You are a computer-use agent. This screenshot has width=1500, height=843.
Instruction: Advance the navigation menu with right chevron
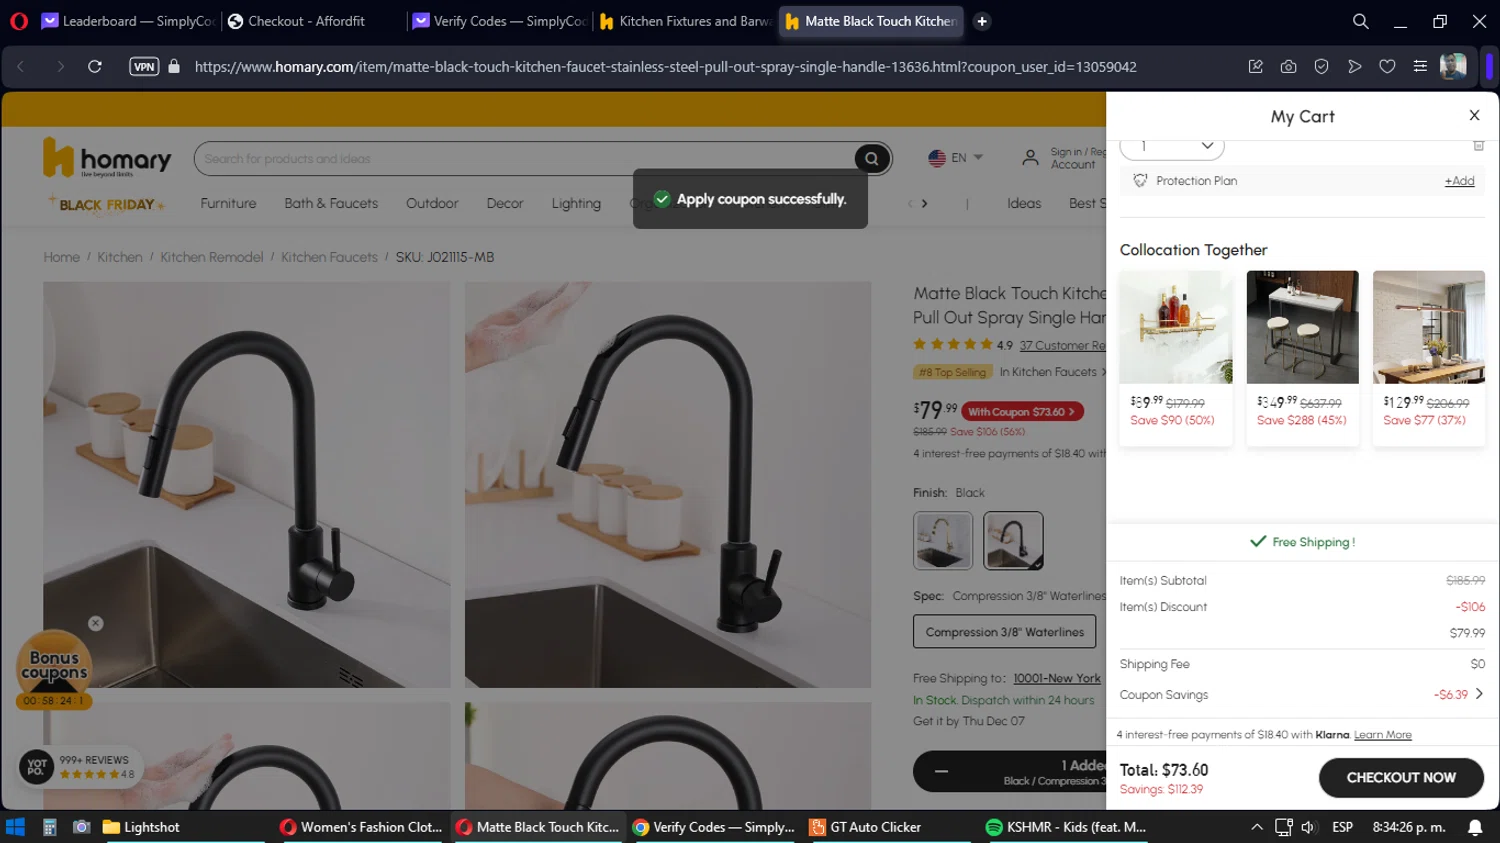[924, 203]
